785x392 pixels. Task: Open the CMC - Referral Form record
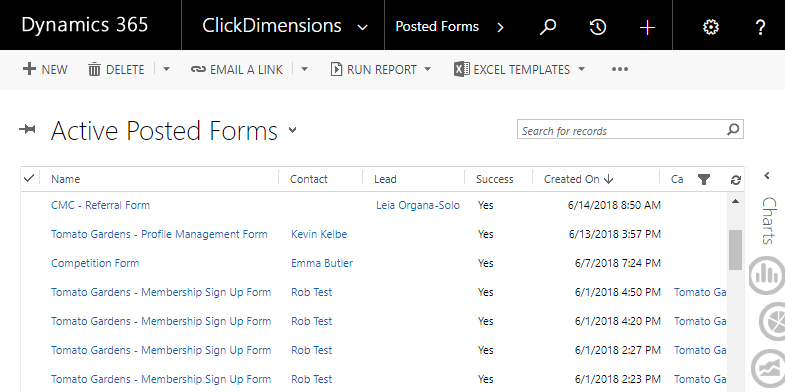[x=100, y=205]
